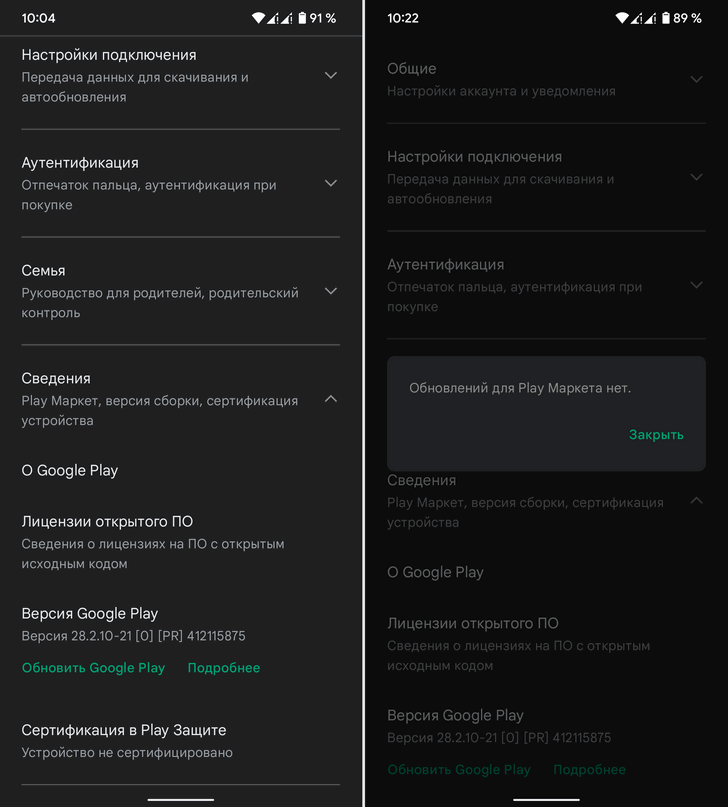Image resolution: width=728 pixels, height=807 pixels.
Task: Tap Подробнее link in left screen
Action: (x=224, y=668)
